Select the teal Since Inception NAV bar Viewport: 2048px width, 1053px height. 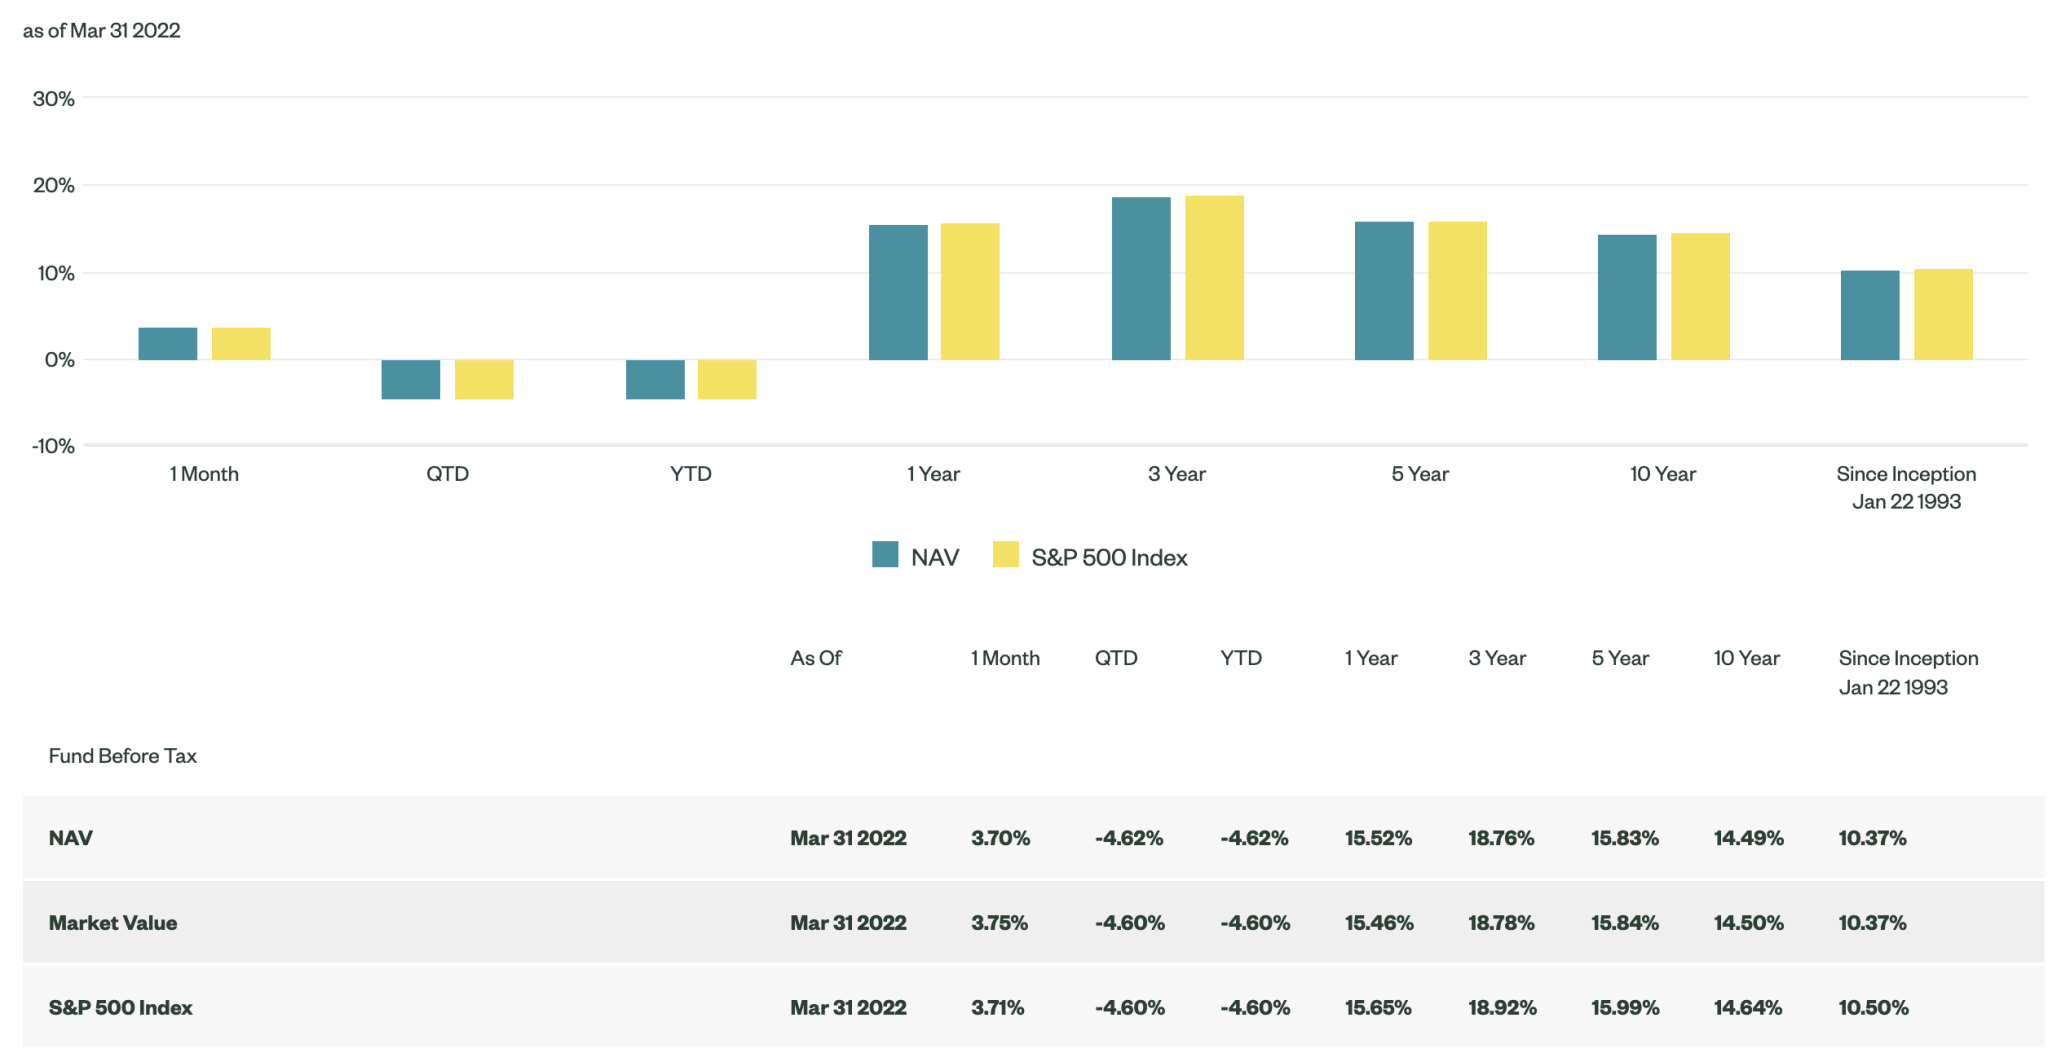click(1870, 315)
